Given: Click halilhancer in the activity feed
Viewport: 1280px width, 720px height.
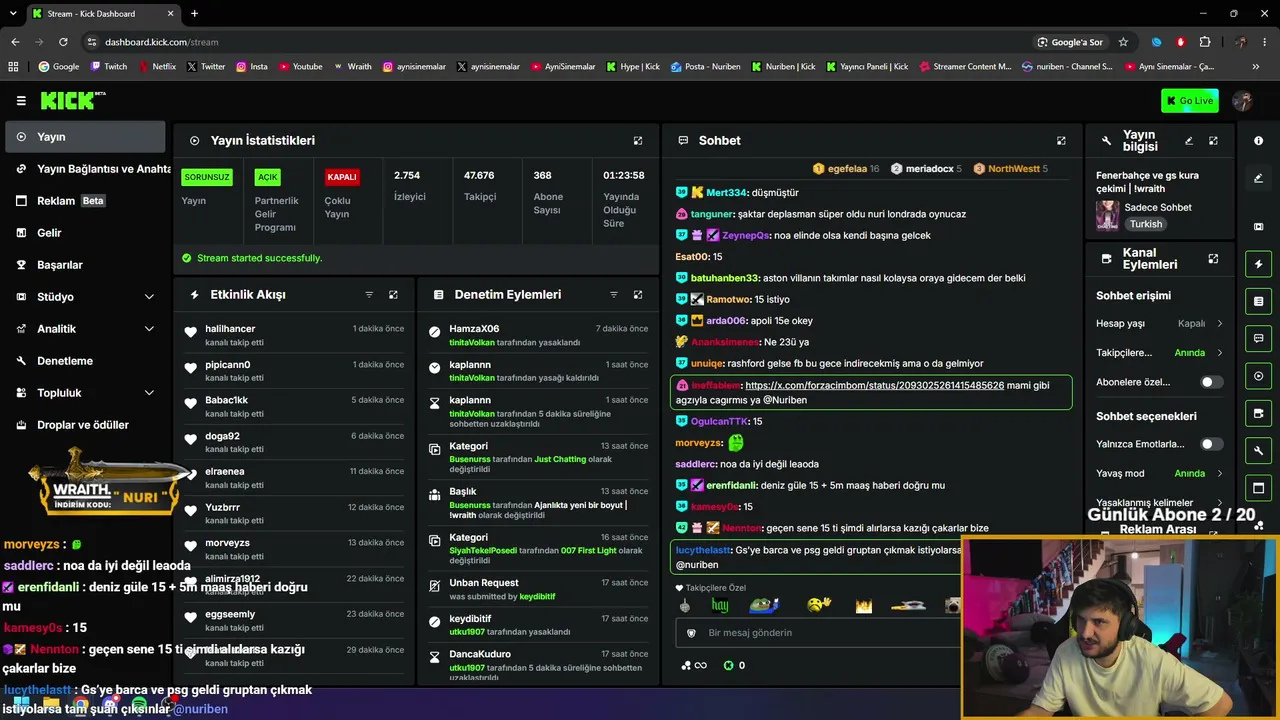Looking at the screenshot, I should pos(230,329).
